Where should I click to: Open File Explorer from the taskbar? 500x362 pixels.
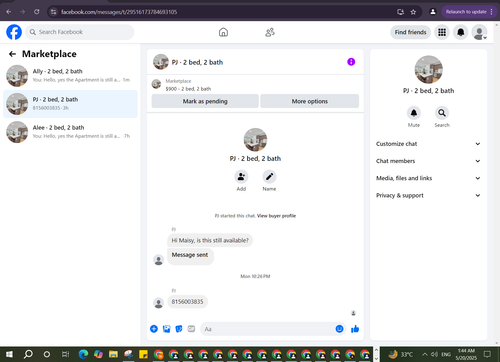coord(113,354)
